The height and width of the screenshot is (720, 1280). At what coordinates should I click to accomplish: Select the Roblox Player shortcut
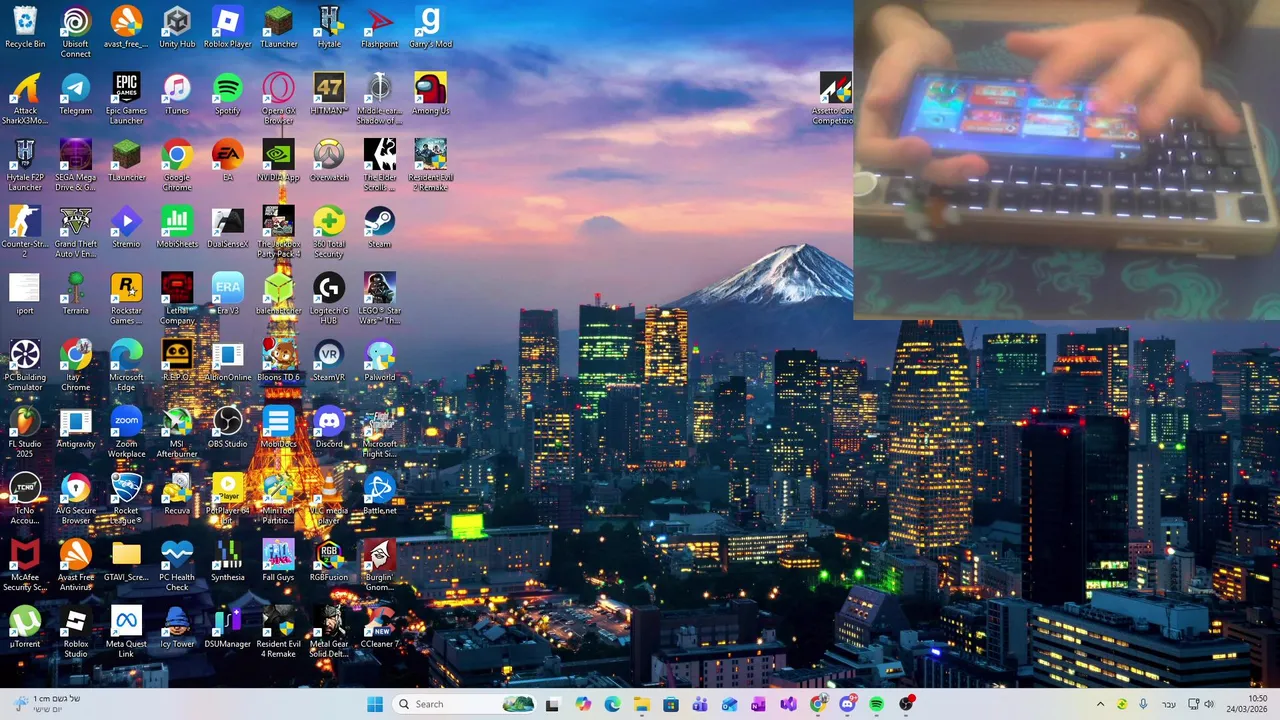pos(228,27)
